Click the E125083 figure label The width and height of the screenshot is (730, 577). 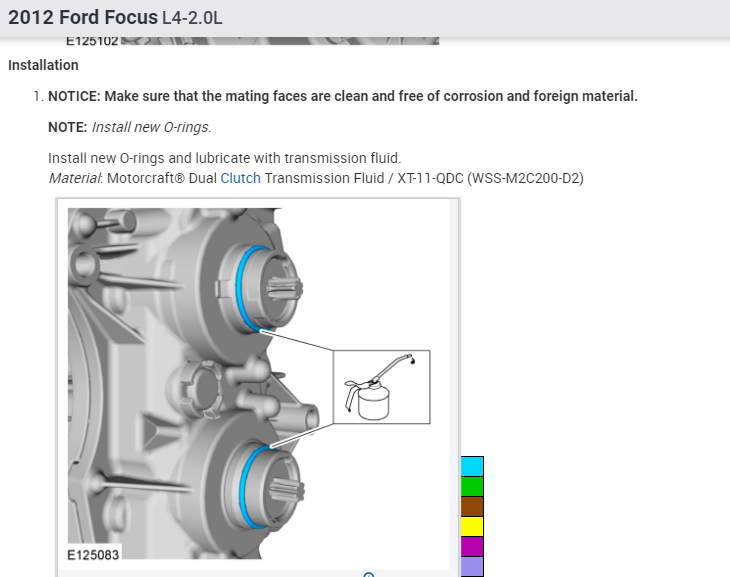point(93,555)
